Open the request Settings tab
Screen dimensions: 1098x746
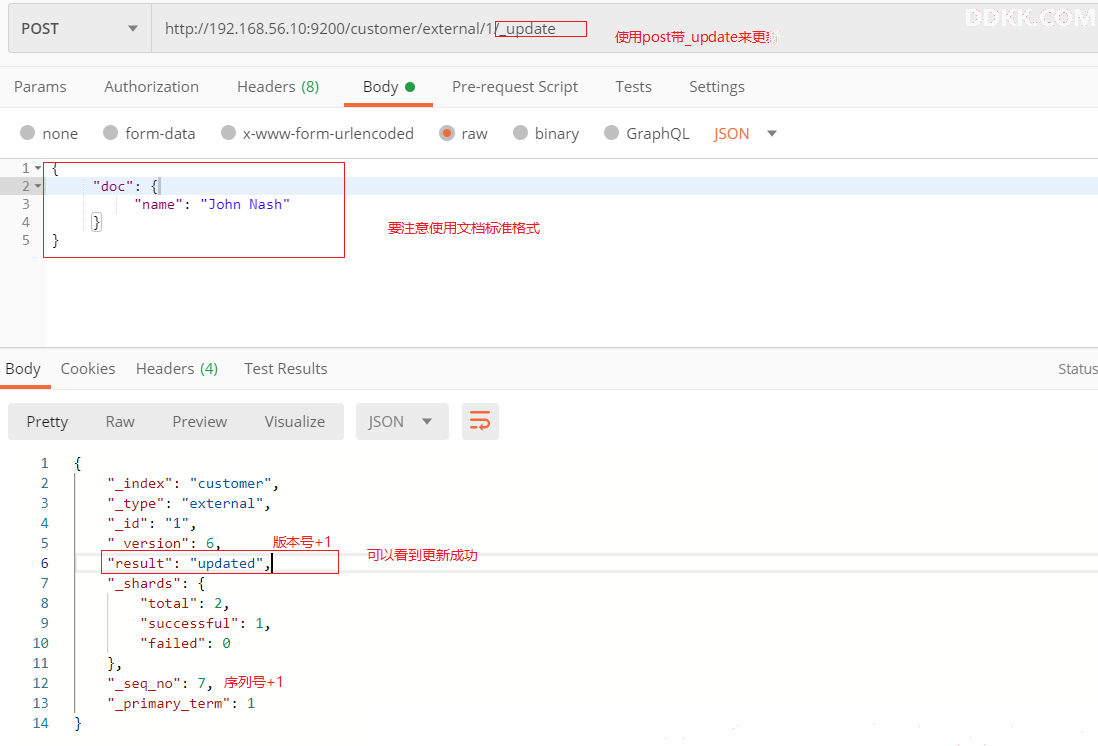pyautogui.click(x=716, y=87)
